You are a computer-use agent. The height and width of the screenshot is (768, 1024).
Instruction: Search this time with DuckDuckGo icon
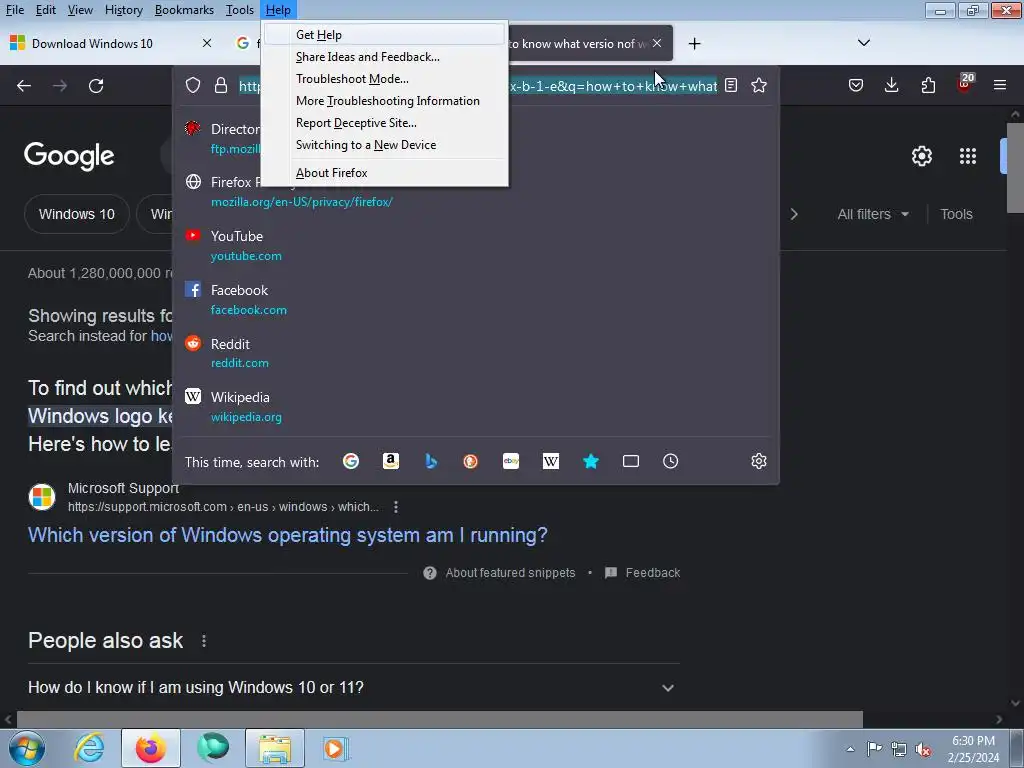[470, 461]
